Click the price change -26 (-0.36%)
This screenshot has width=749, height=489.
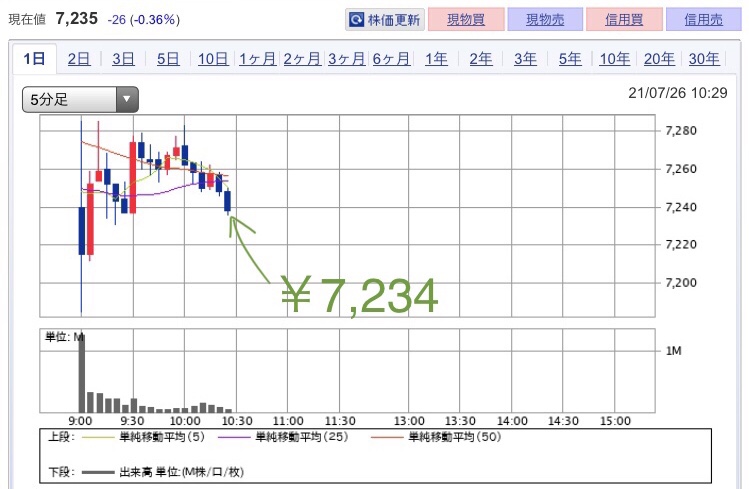(144, 20)
